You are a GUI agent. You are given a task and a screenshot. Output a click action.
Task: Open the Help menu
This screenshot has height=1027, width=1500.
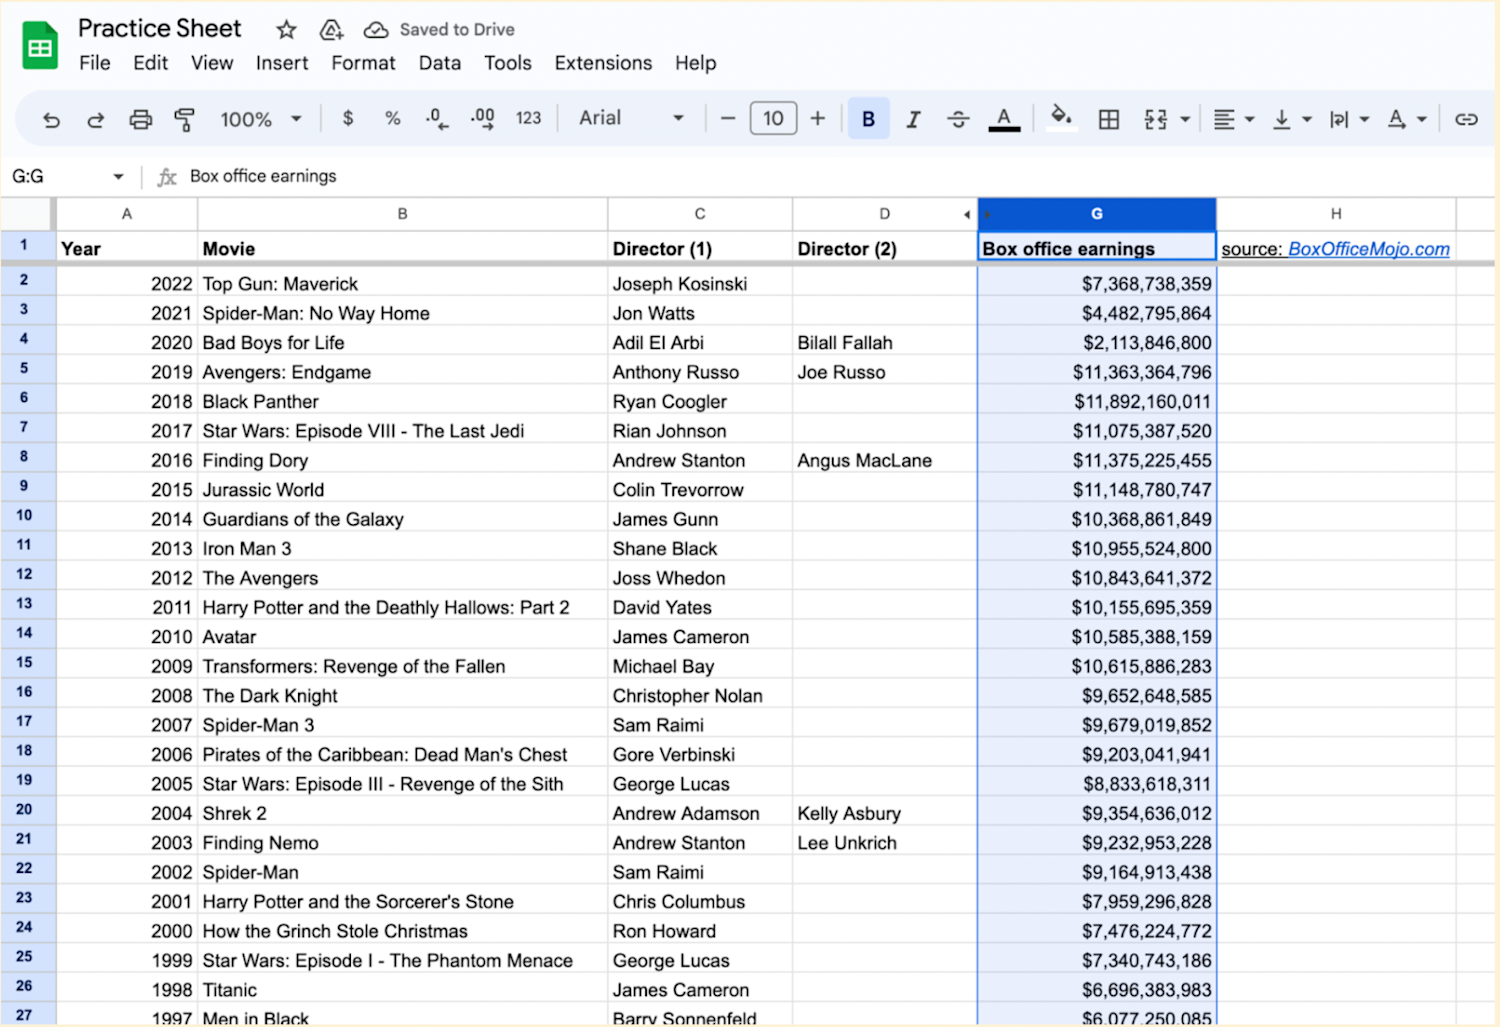click(695, 63)
